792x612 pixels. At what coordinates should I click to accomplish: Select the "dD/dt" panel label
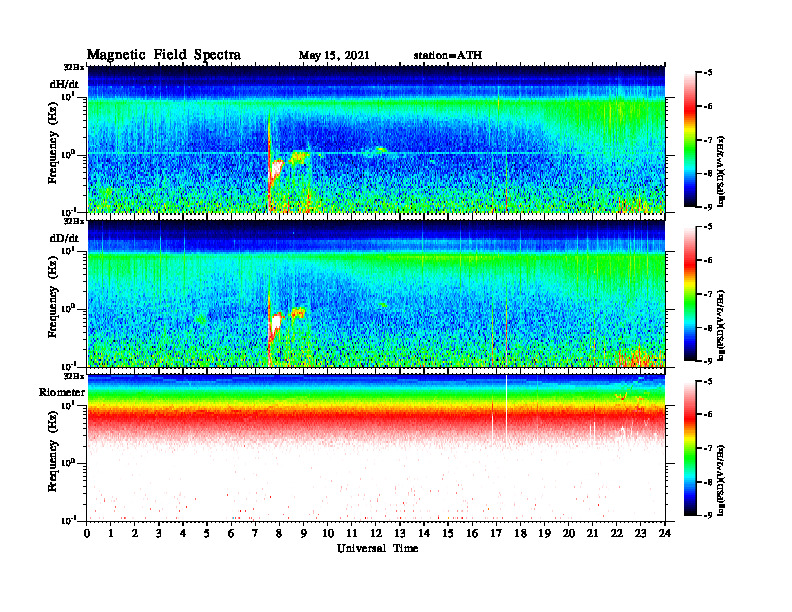[64, 238]
